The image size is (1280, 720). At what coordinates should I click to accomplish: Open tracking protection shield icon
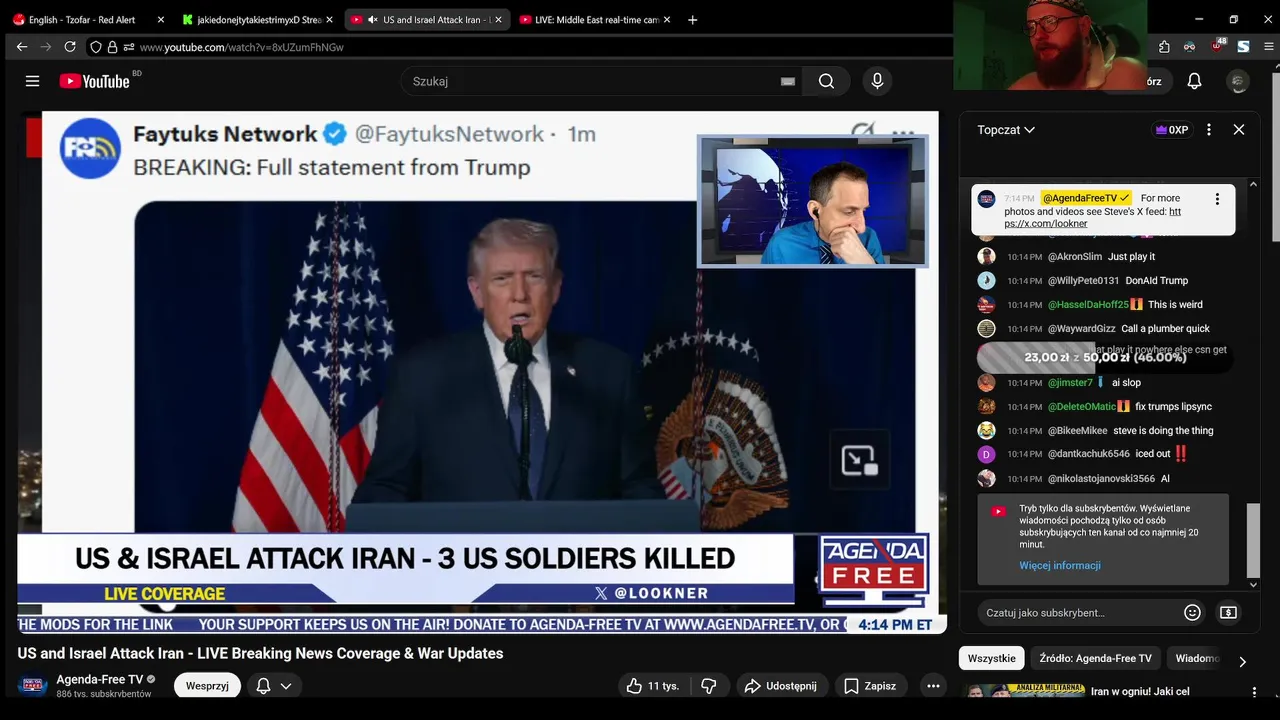click(96, 47)
